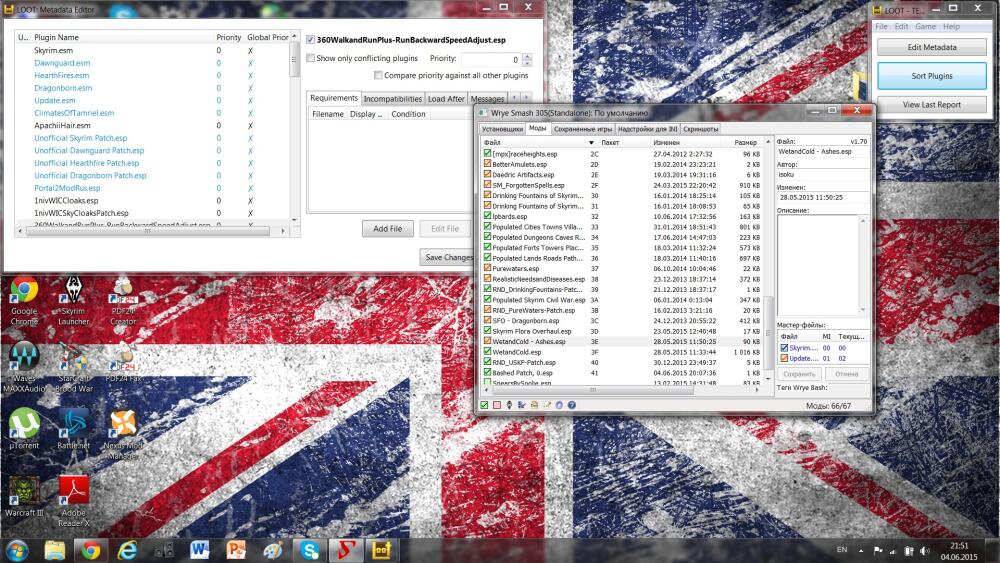This screenshot has width=1000, height=563.
Task: Open PDF24 Fax desktop shortcut
Action: point(123,363)
